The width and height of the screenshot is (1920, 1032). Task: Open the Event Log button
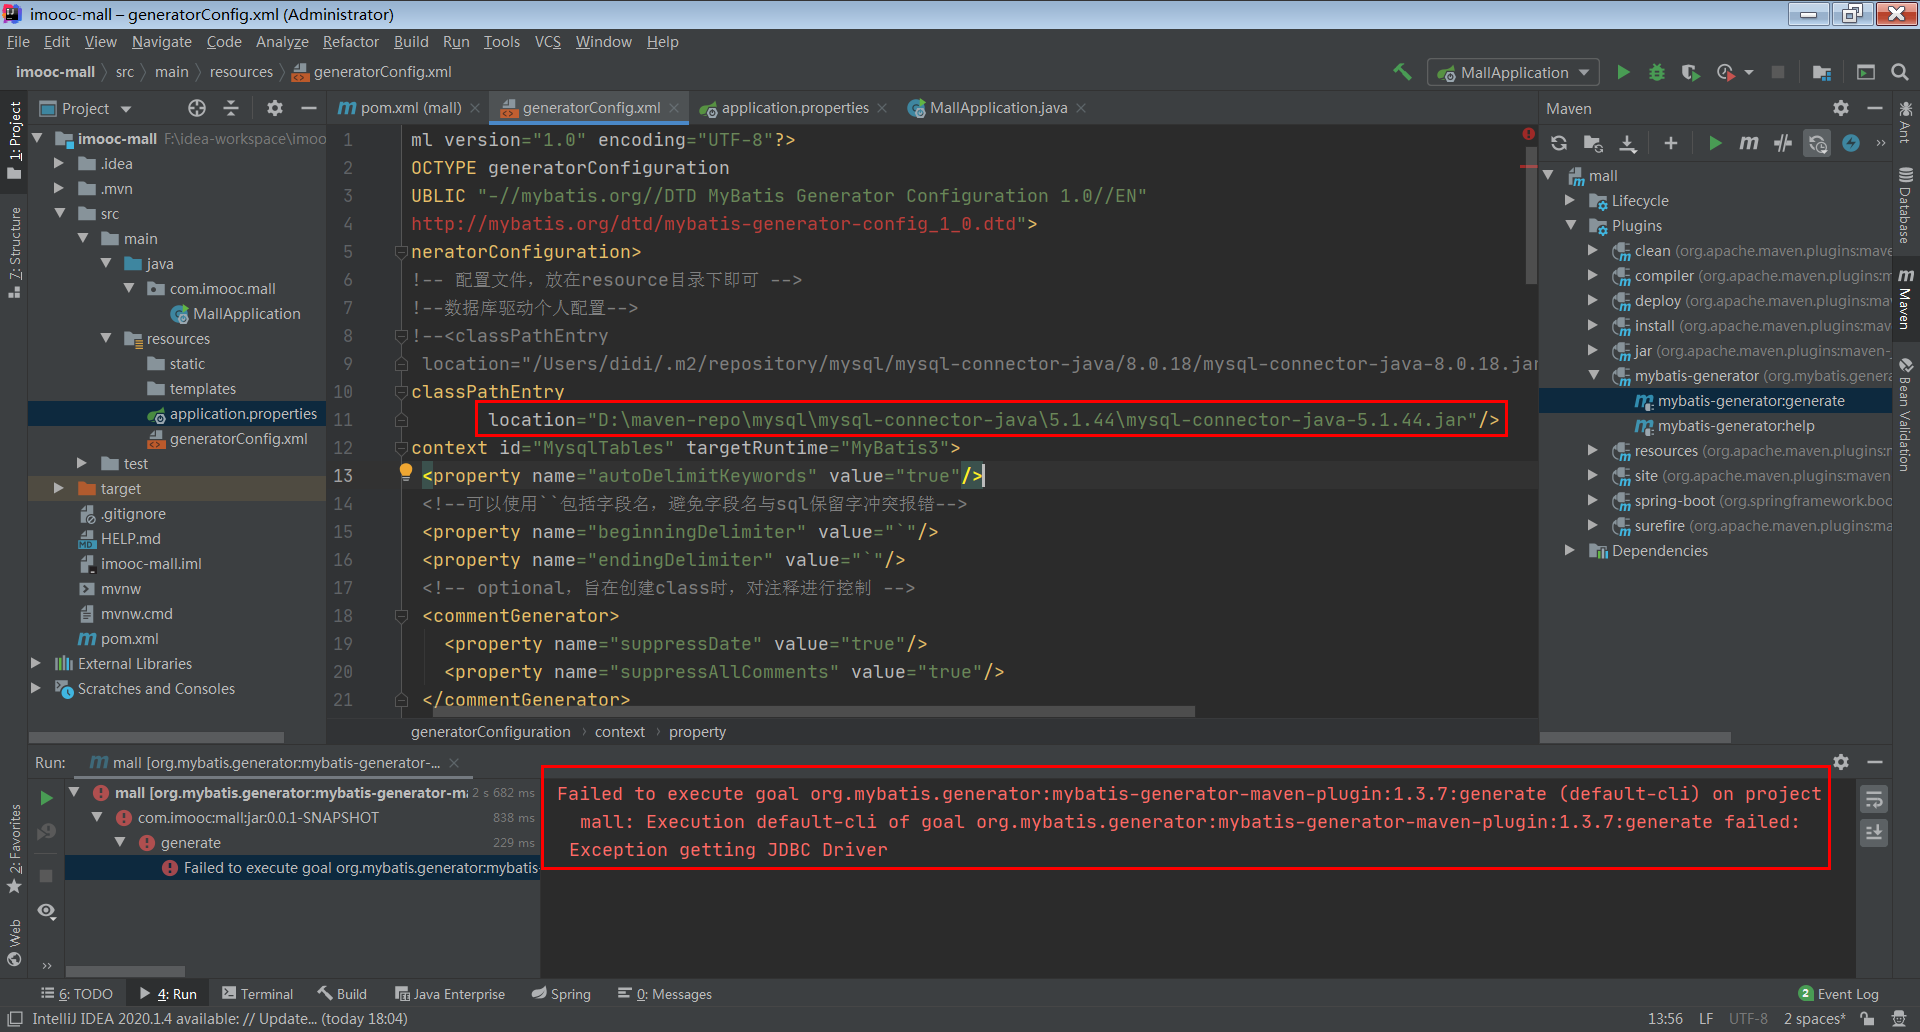click(1838, 994)
